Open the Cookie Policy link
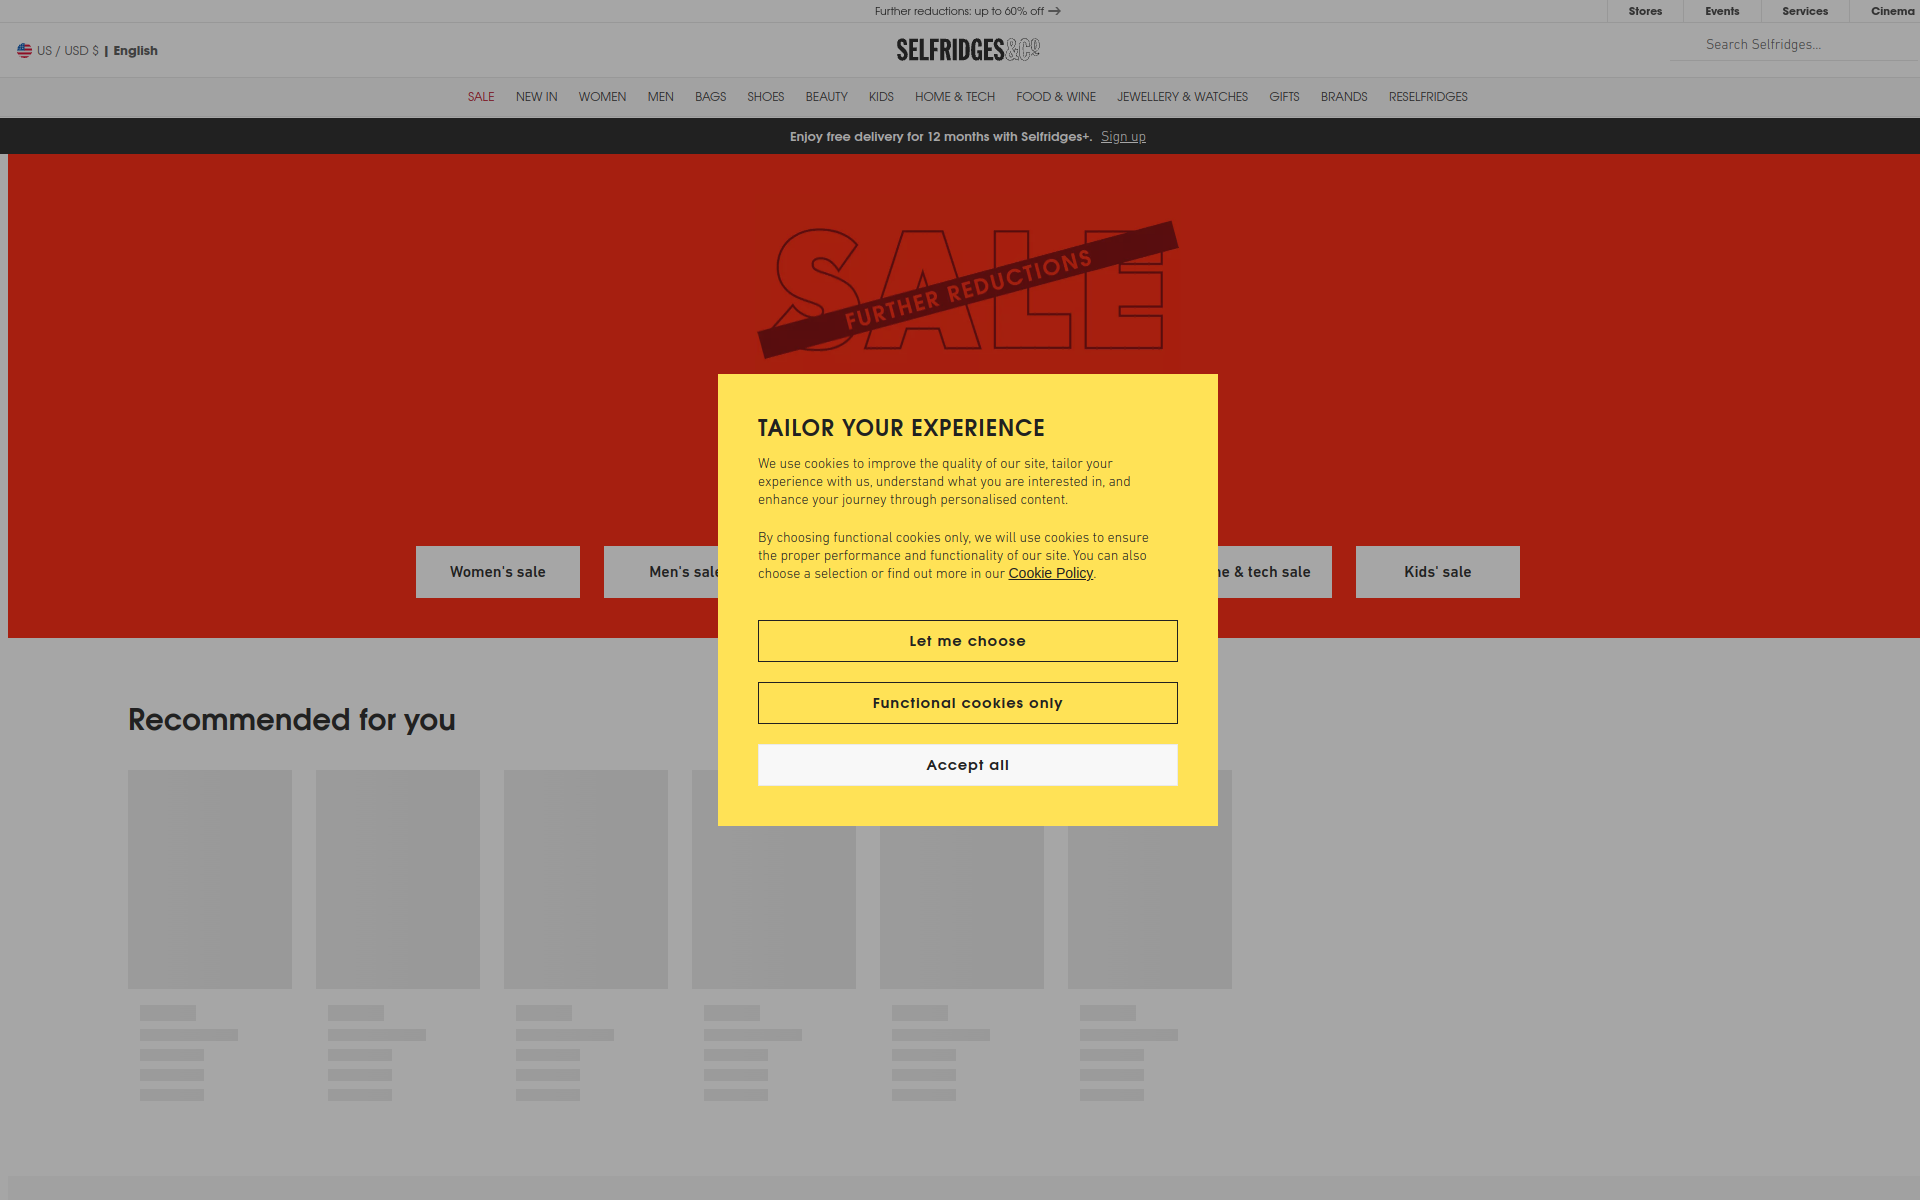This screenshot has width=1920, height=1200. pos(1050,573)
